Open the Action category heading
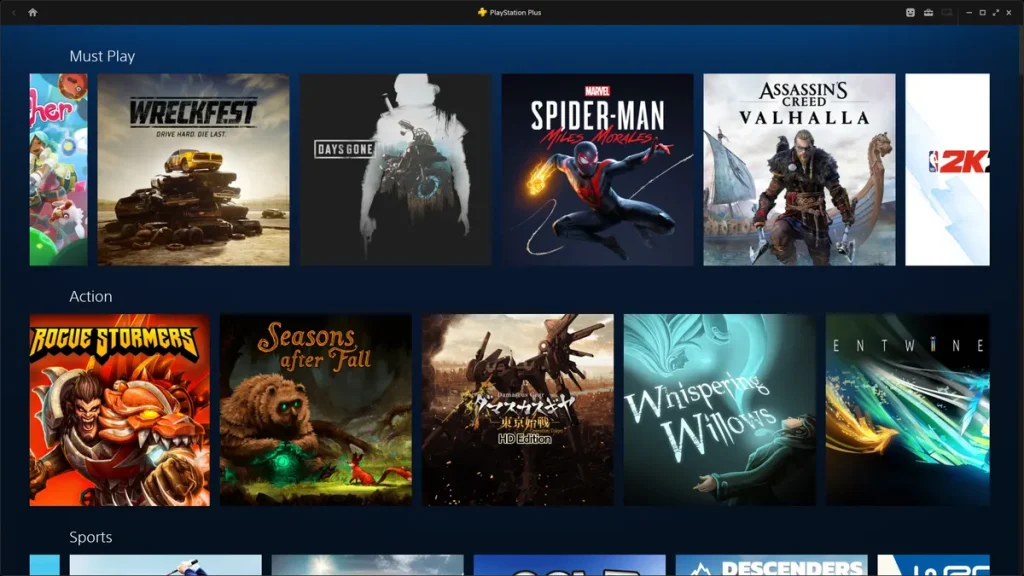The image size is (1024, 576). coord(91,296)
